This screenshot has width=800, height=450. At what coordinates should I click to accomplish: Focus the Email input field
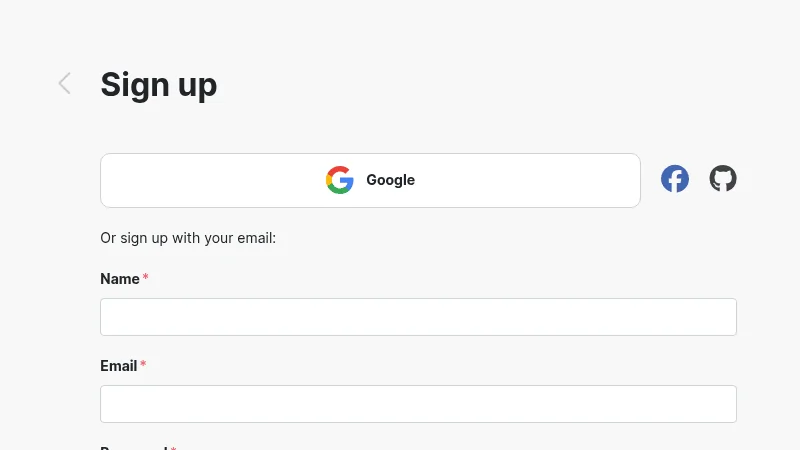point(418,404)
